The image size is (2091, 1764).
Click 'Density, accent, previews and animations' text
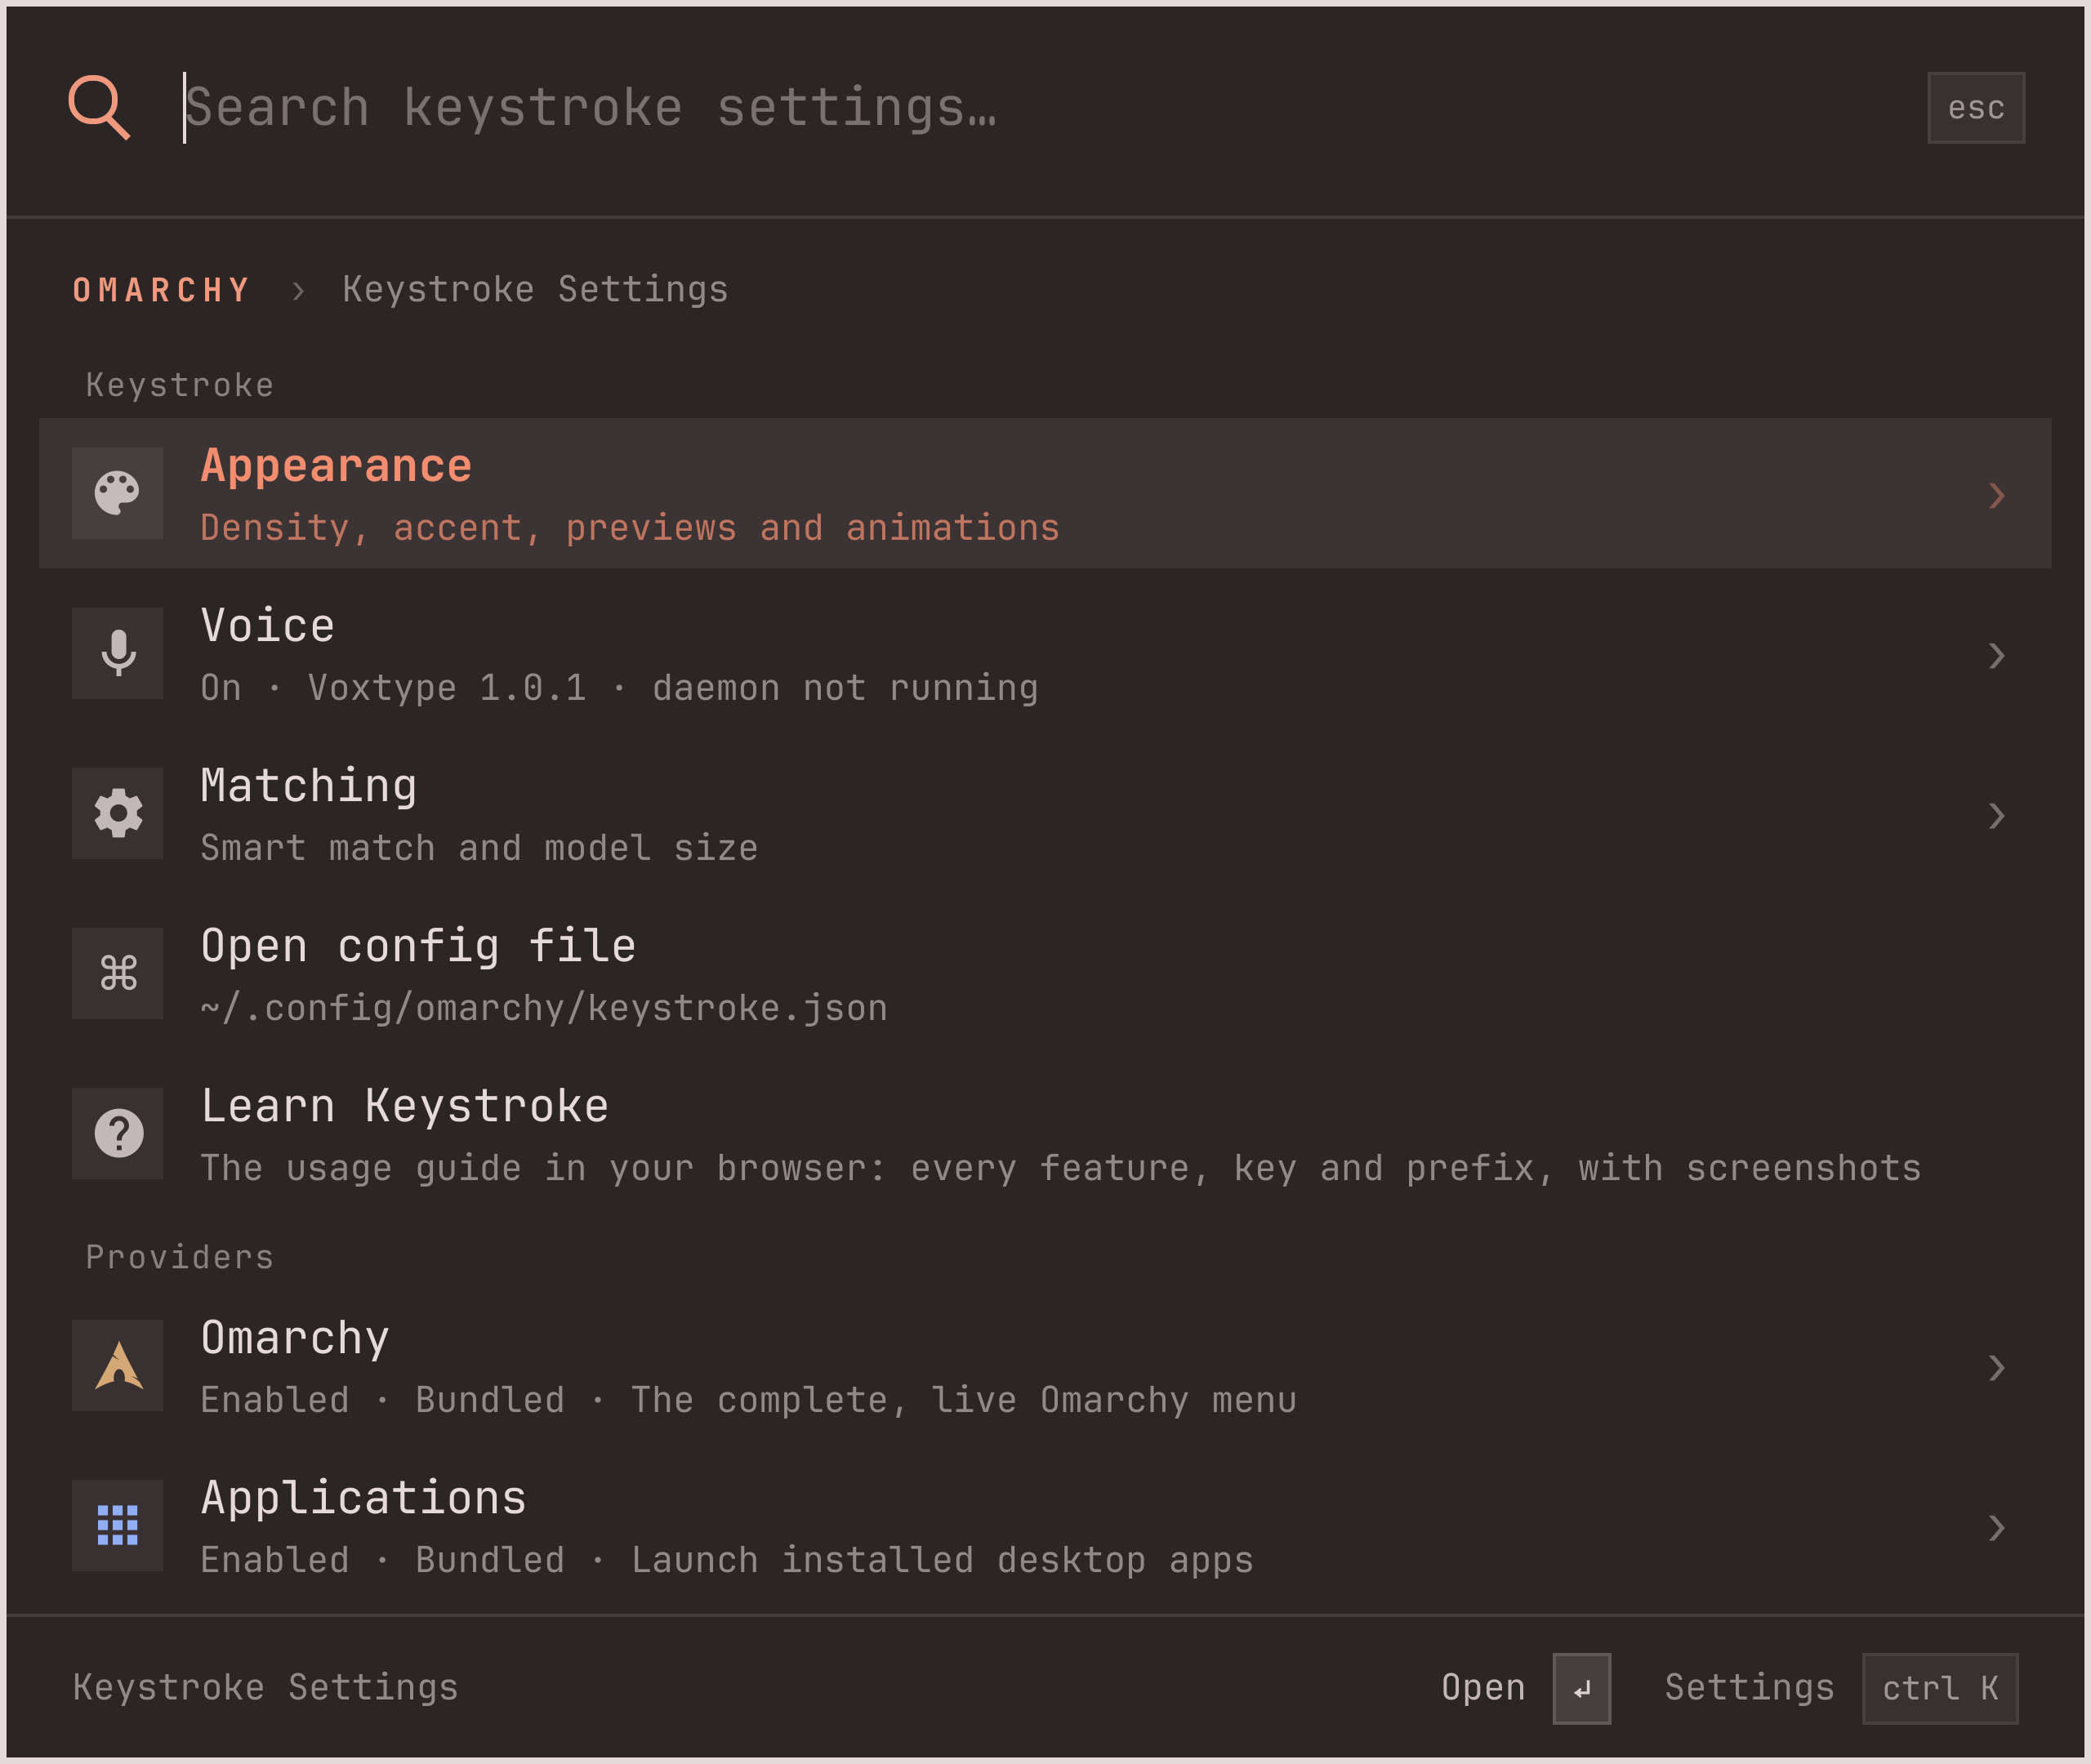630,528
